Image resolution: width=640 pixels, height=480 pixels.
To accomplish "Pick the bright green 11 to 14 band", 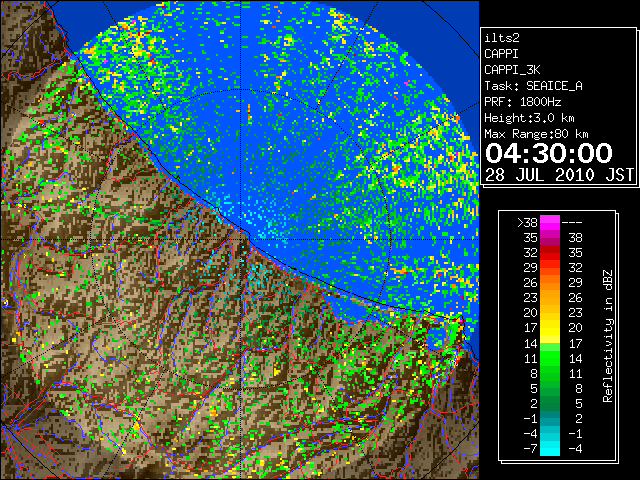I will 550,358.
